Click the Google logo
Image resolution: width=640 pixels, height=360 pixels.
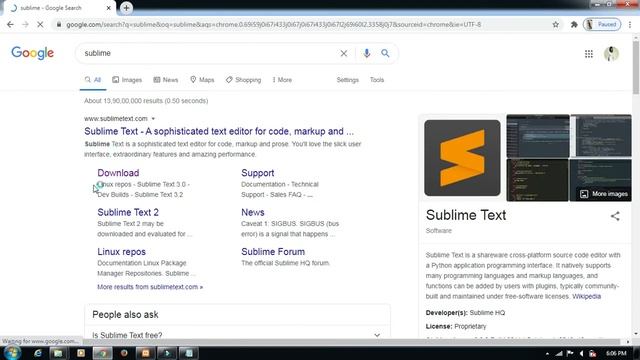pyautogui.click(x=33, y=53)
